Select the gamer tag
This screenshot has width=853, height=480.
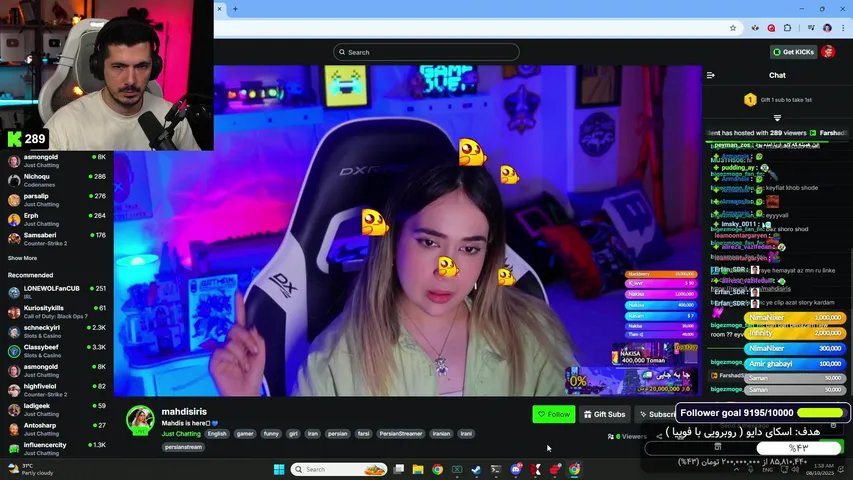pos(245,434)
